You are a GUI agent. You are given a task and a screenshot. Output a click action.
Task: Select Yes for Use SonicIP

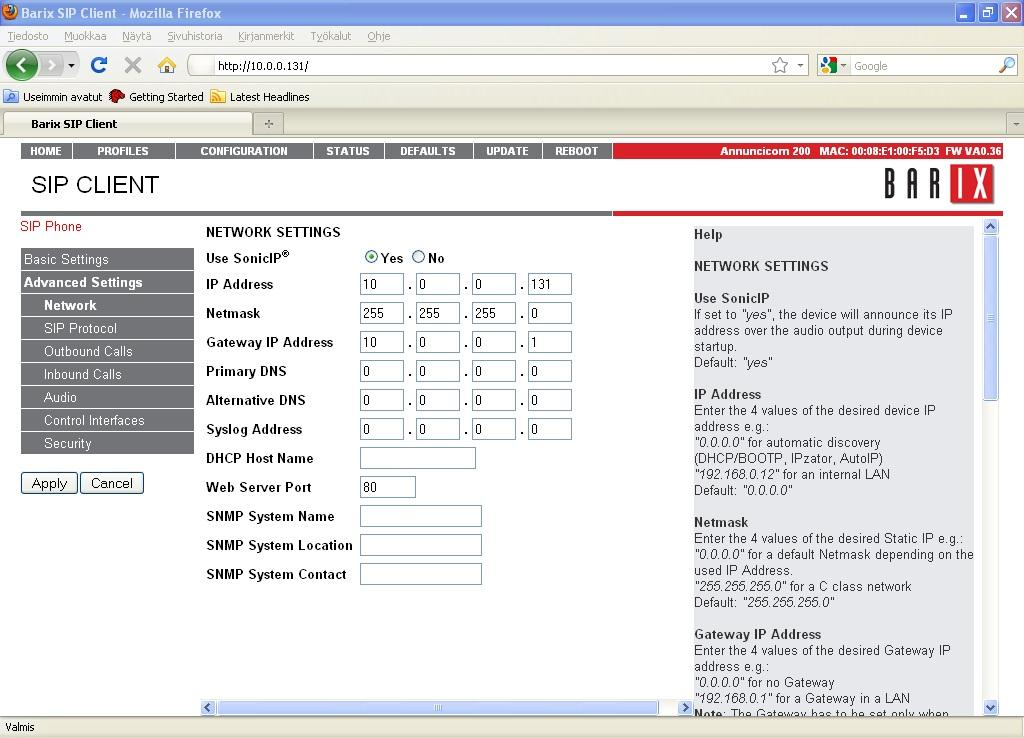tap(372, 257)
